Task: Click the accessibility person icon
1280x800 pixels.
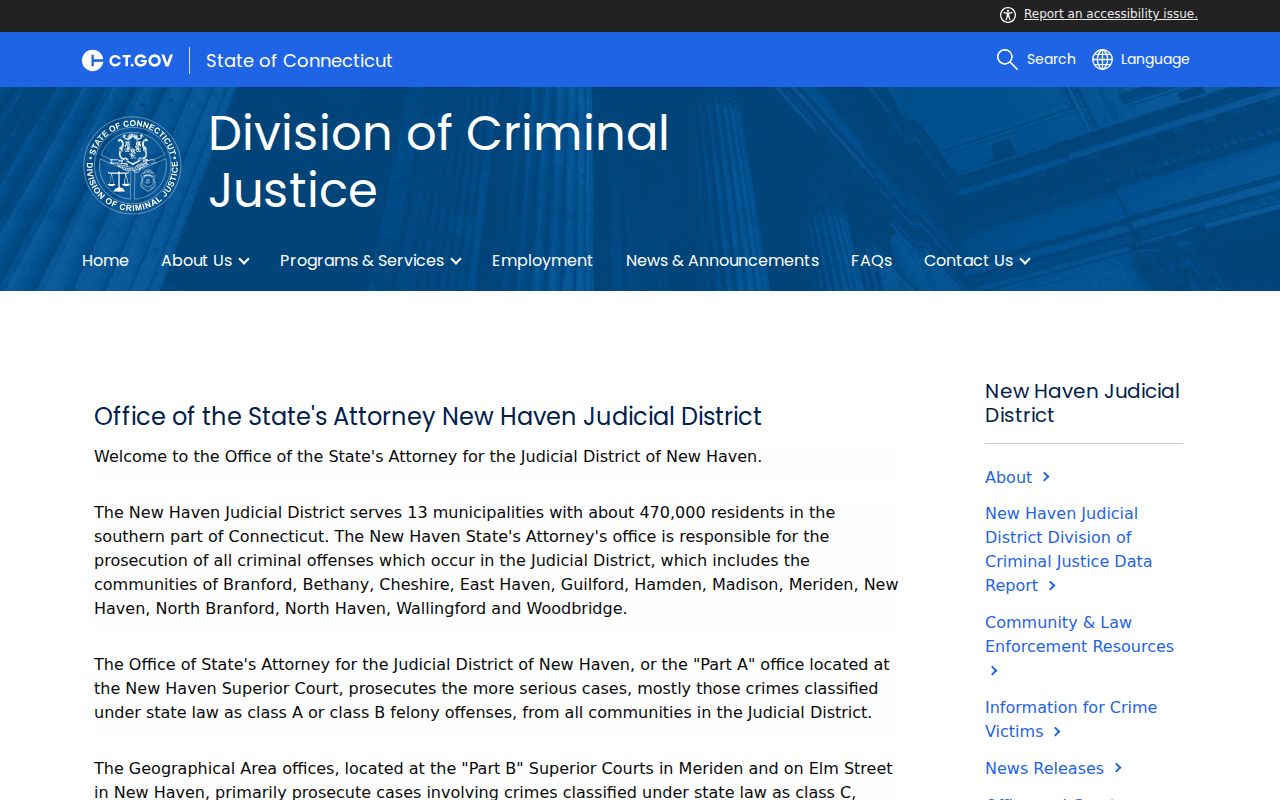Action: pyautogui.click(x=1008, y=14)
